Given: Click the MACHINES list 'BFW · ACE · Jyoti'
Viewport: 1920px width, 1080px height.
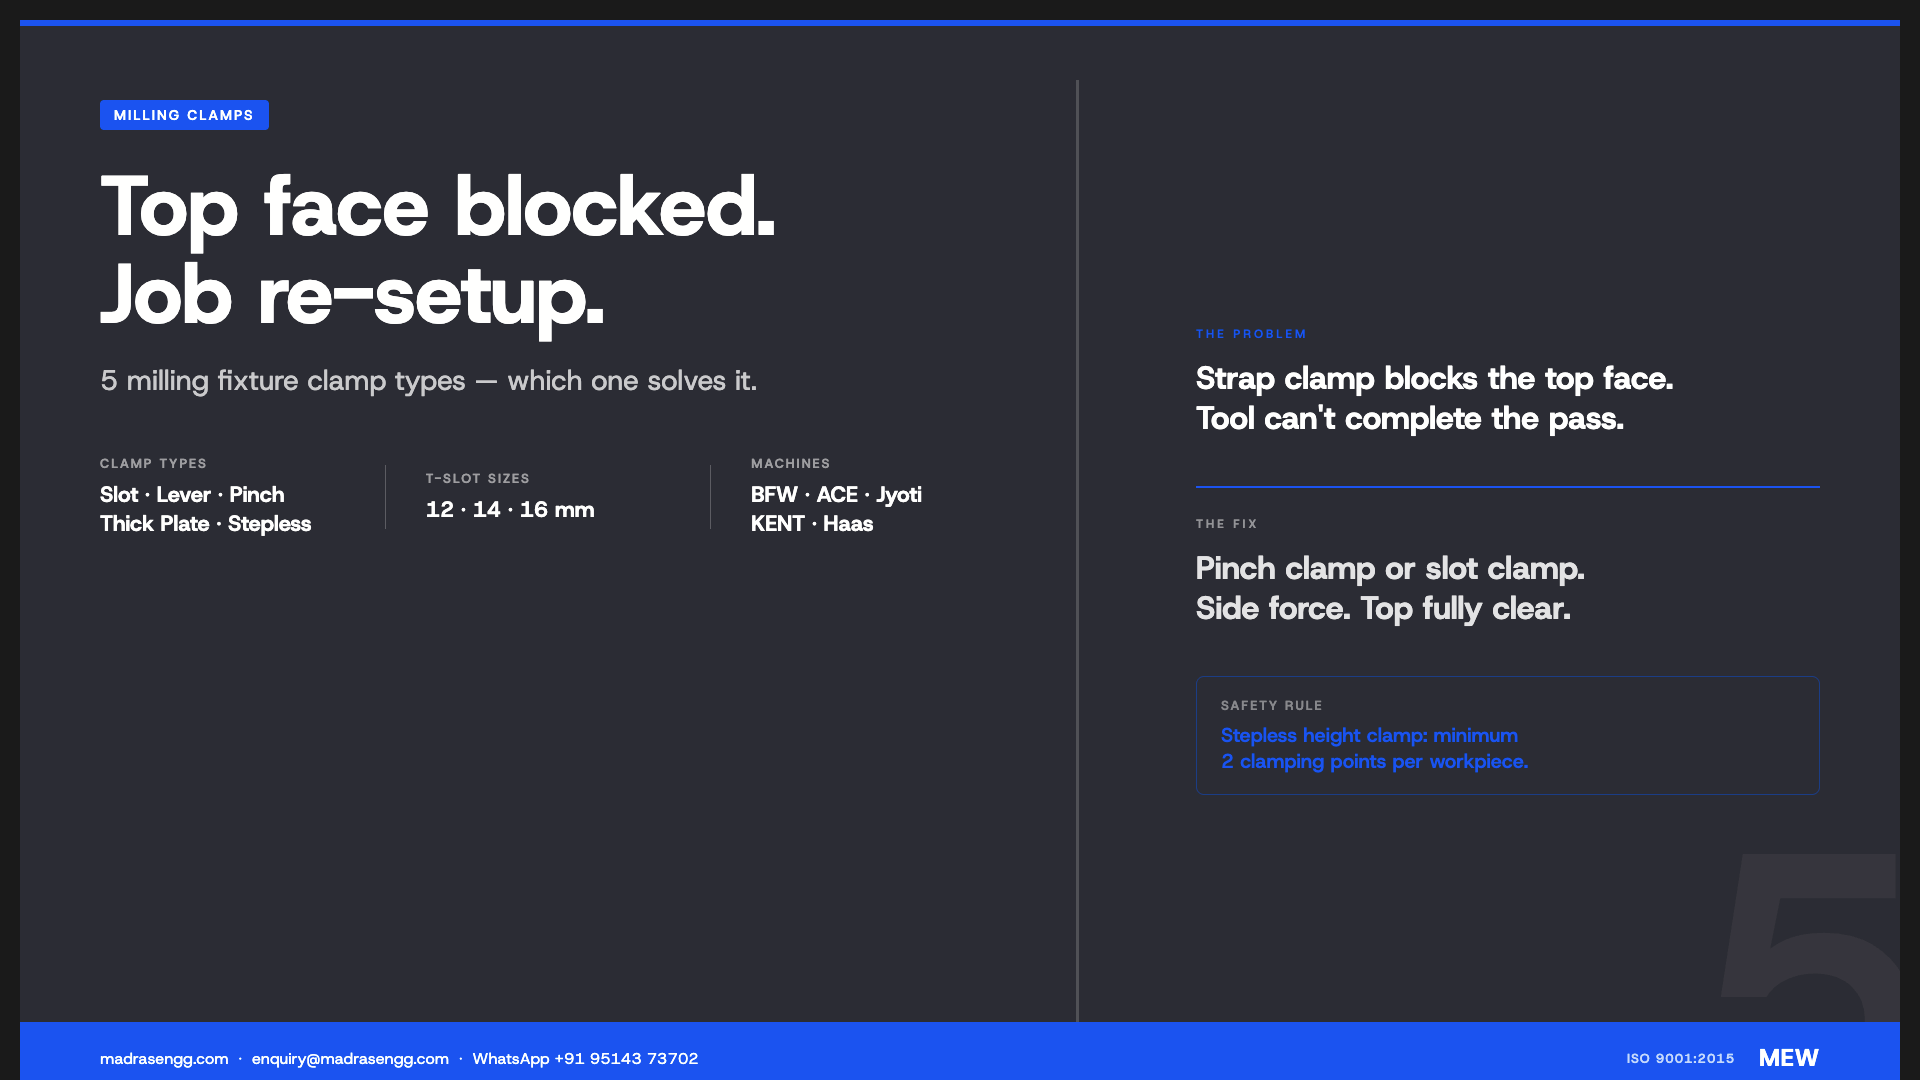Looking at the screenshot, I should coord(836,495).
